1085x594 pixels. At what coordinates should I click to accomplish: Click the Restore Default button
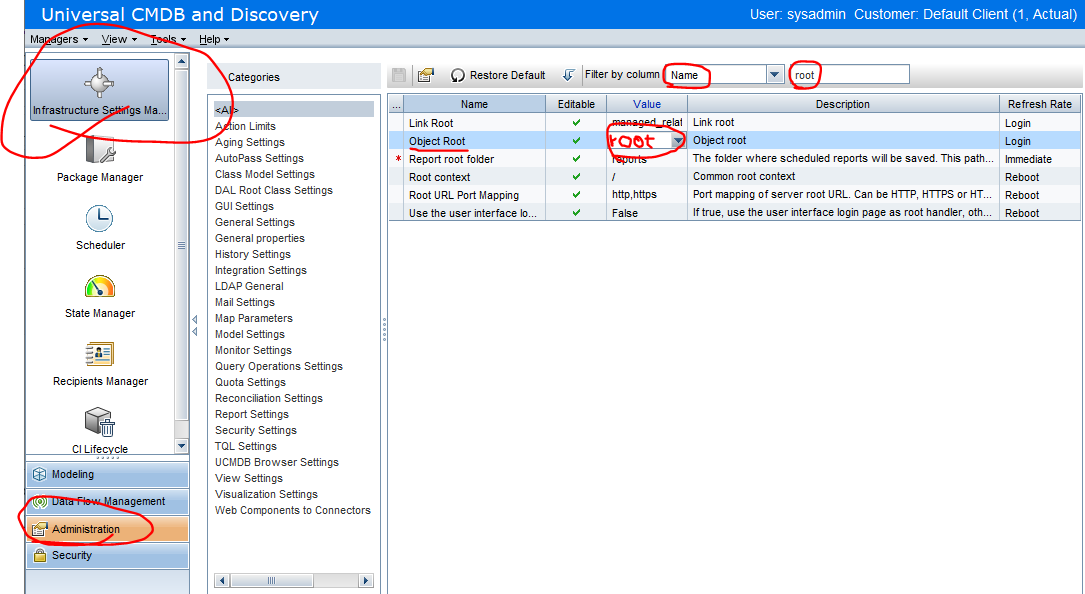tap(498, 75)
